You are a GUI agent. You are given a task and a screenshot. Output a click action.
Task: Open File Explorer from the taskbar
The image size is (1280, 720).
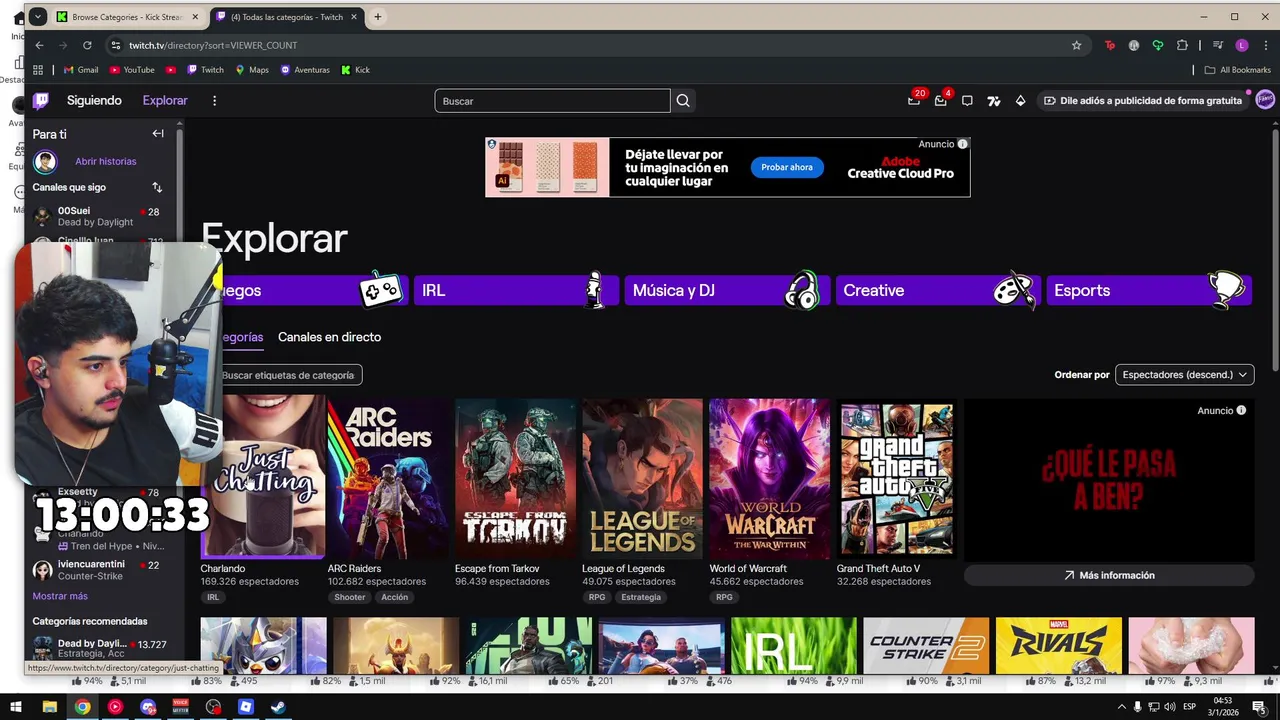pos(49,707)
